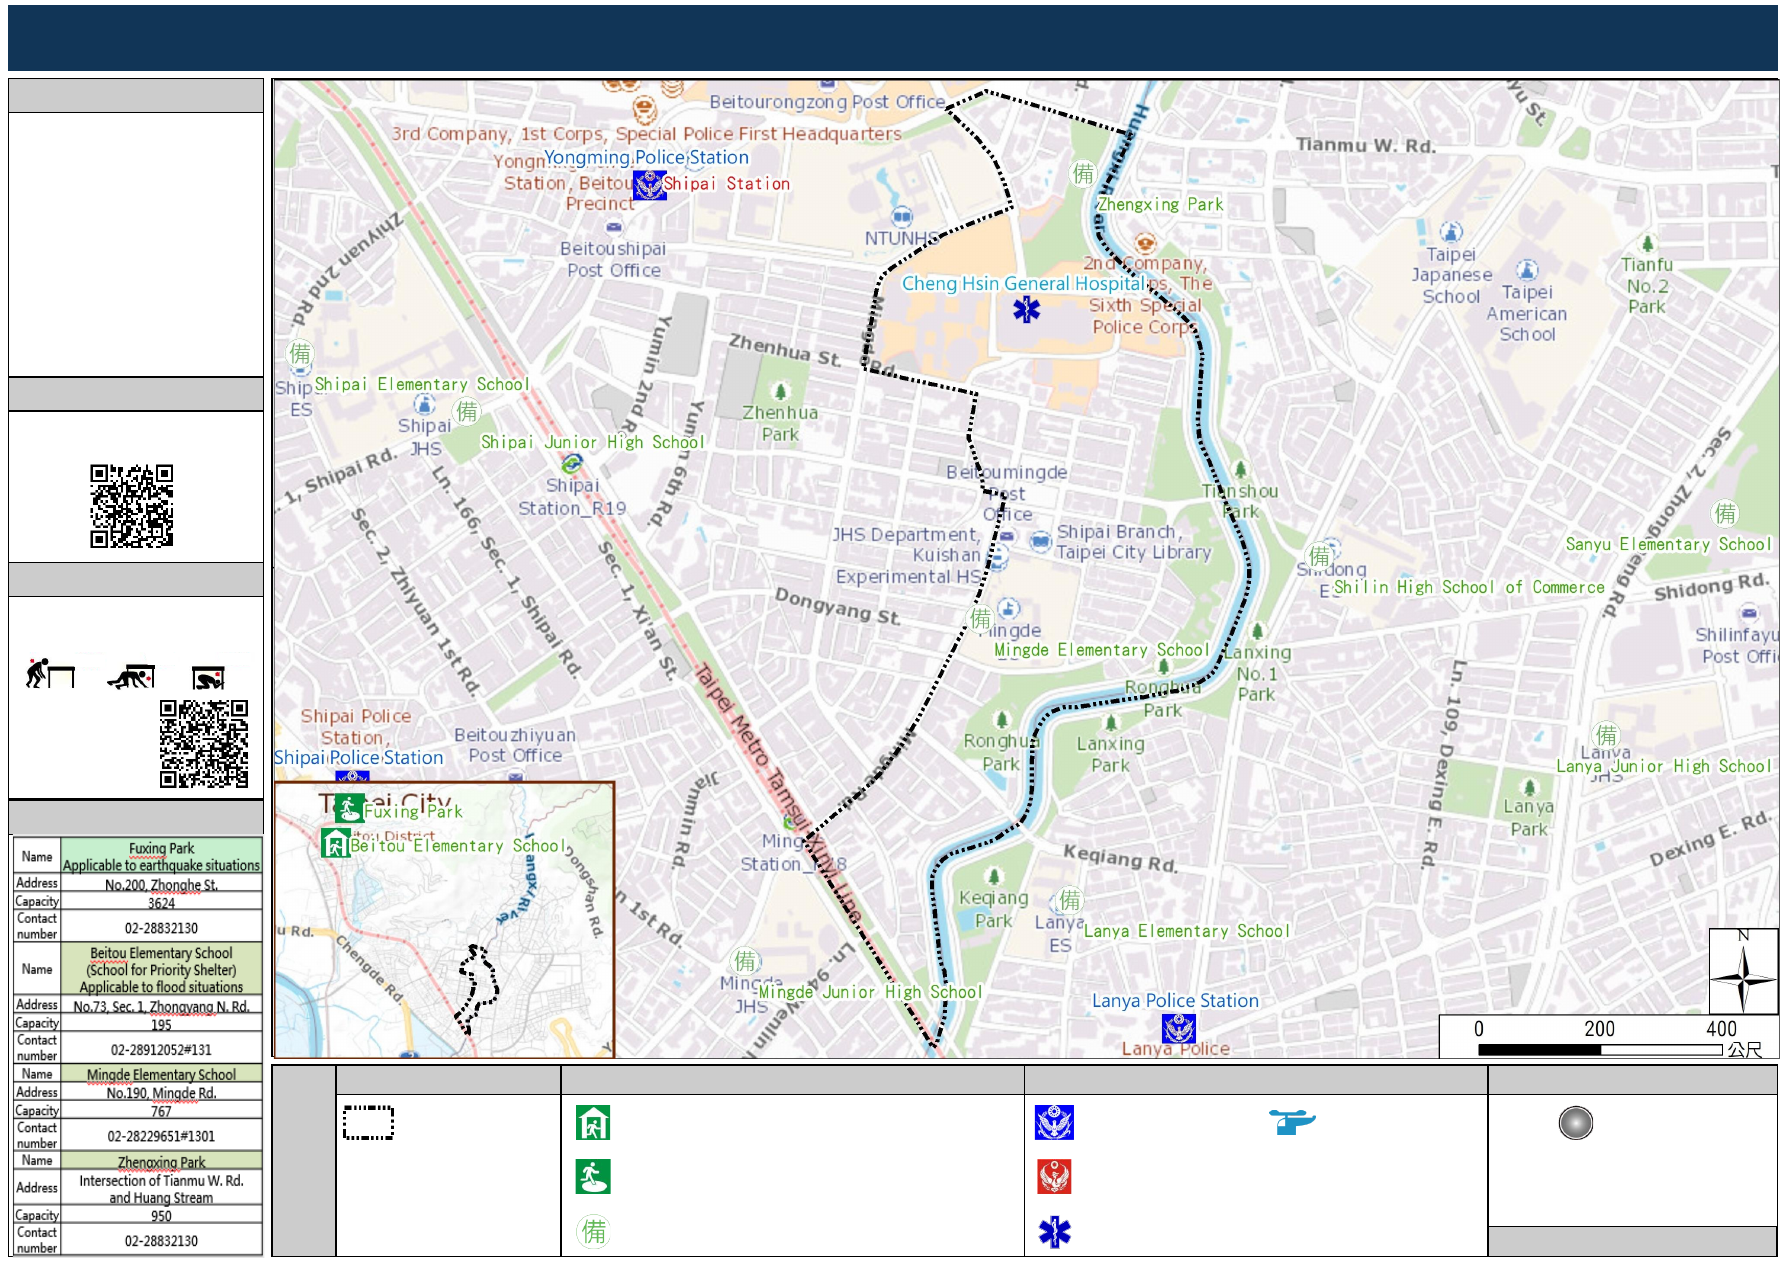The image size is (1786, 1263).
Task: Click the contact number '02-28229651#1301'
Action: (161, 1135)
